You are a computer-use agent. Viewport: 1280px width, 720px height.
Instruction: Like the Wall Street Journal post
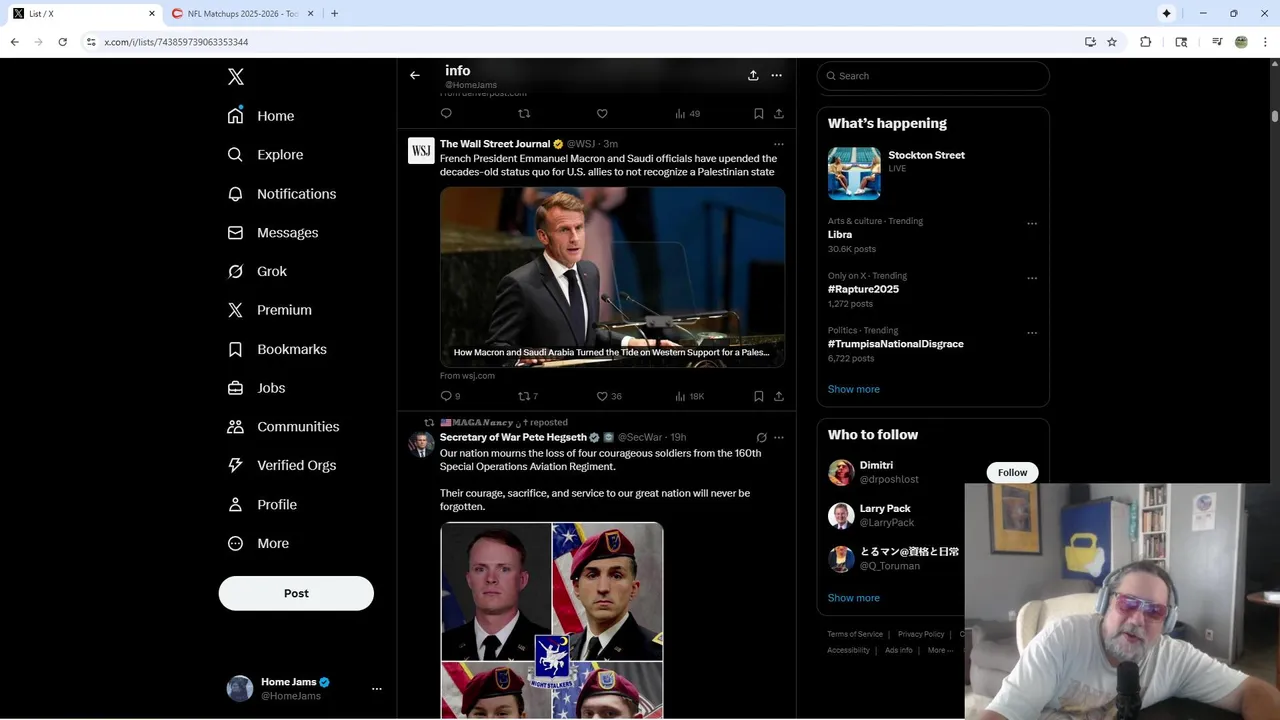point(602,396)
